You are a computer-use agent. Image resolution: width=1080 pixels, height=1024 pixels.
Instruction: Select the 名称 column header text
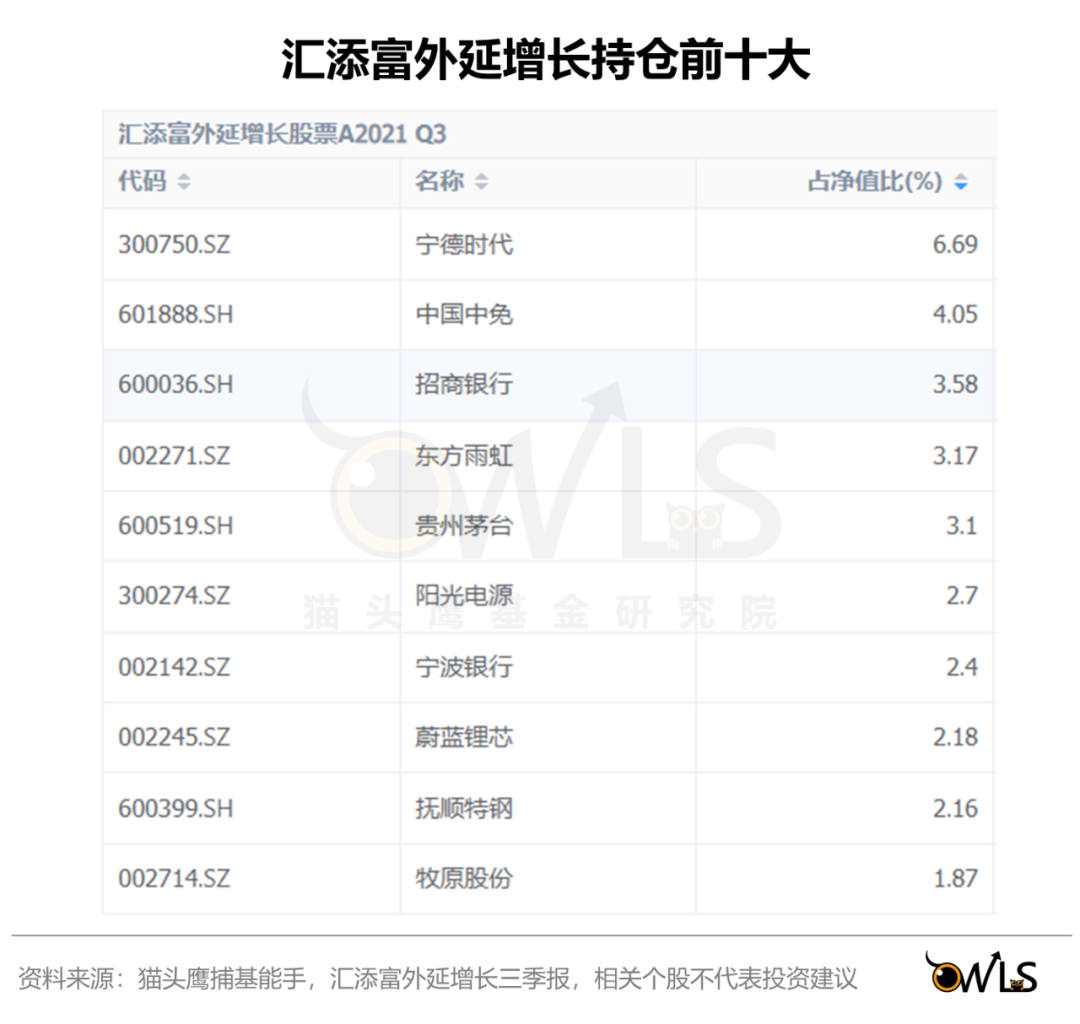click(439, 181)
